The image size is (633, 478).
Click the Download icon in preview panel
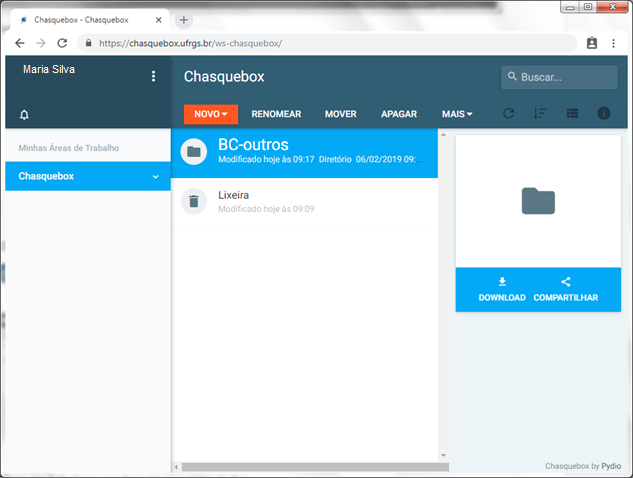coord(502,281)
